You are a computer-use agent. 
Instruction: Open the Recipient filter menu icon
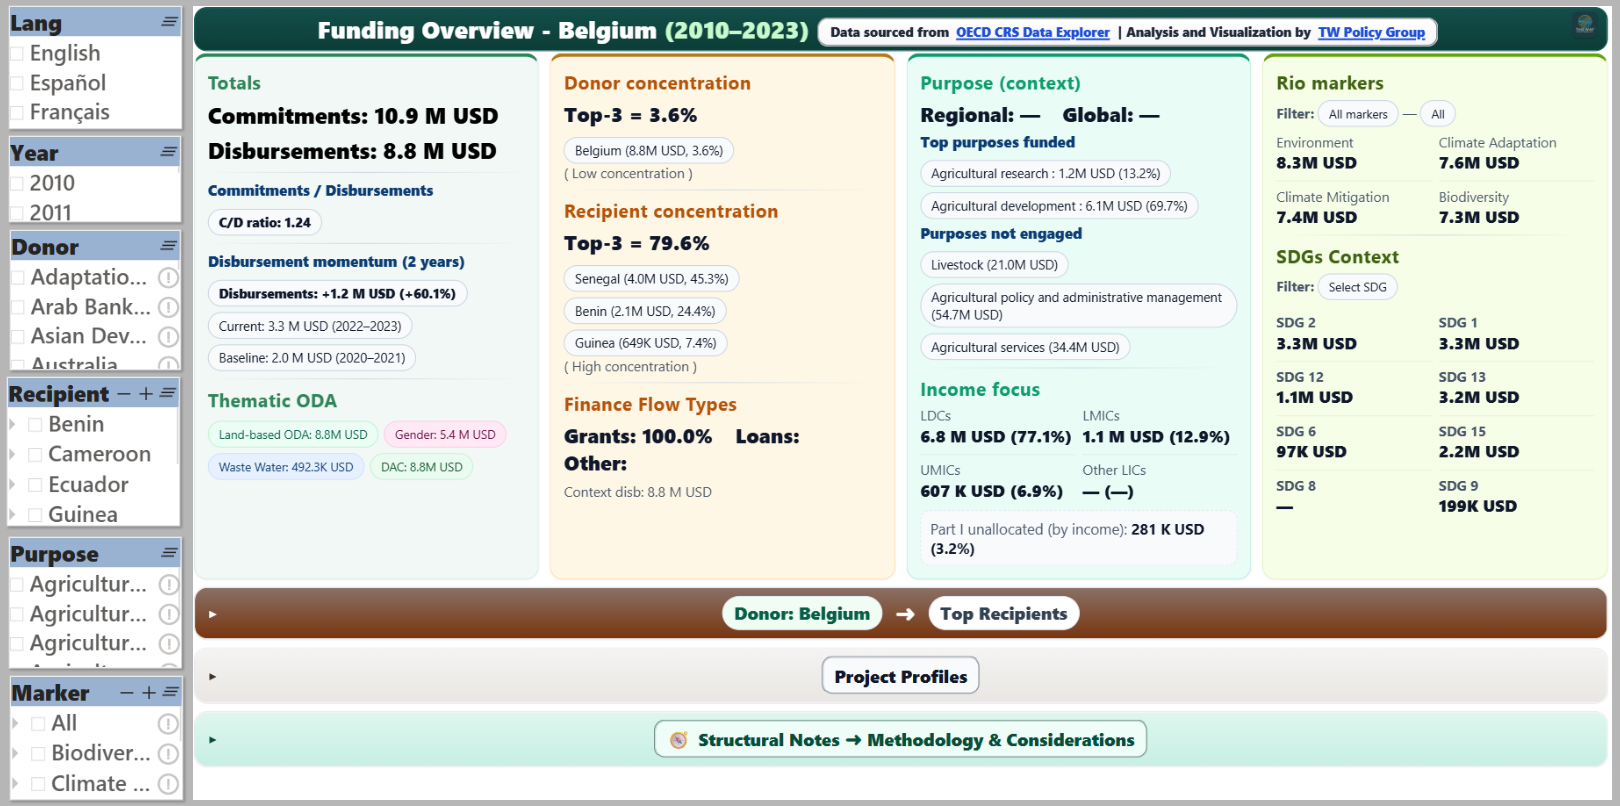pos(168,394)
